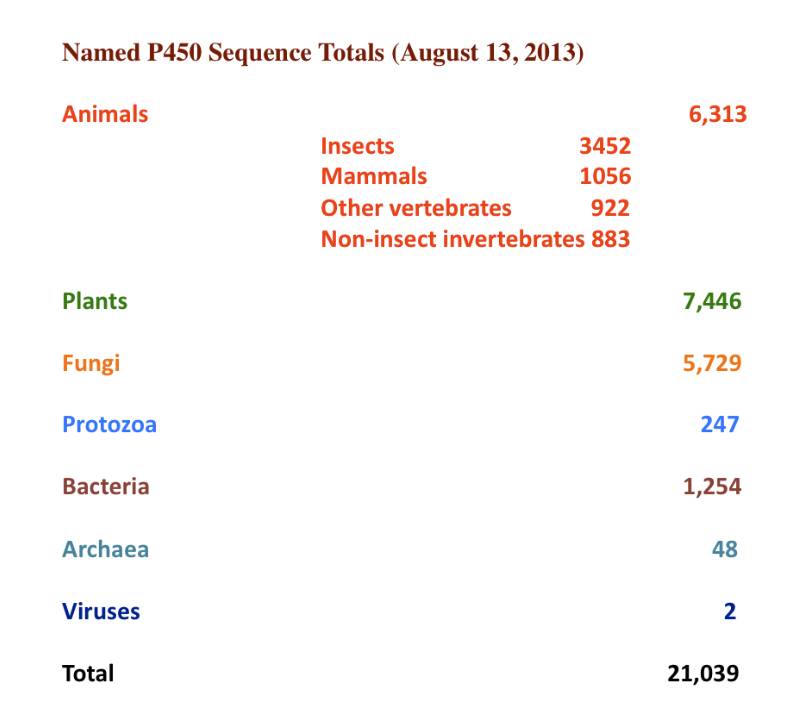Screen dimensions: 789x712
Task: Click the title Named P450 Sequence Totals
Action: pyautogui.click(x=323, y=53)
